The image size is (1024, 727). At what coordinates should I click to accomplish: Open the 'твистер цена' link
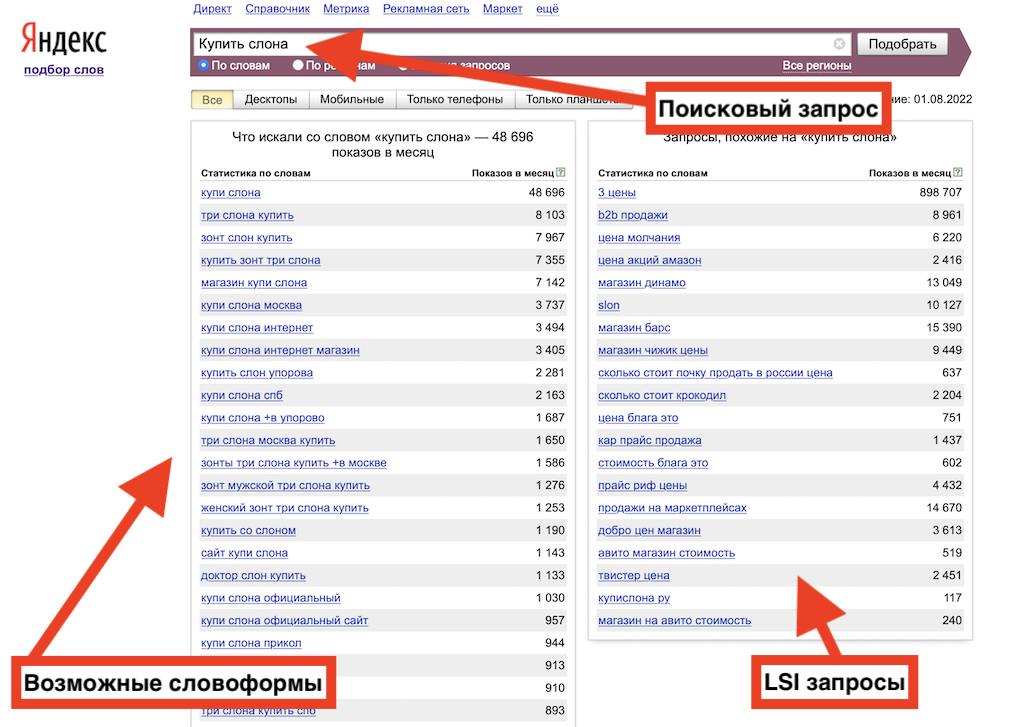tap(633, 575)
